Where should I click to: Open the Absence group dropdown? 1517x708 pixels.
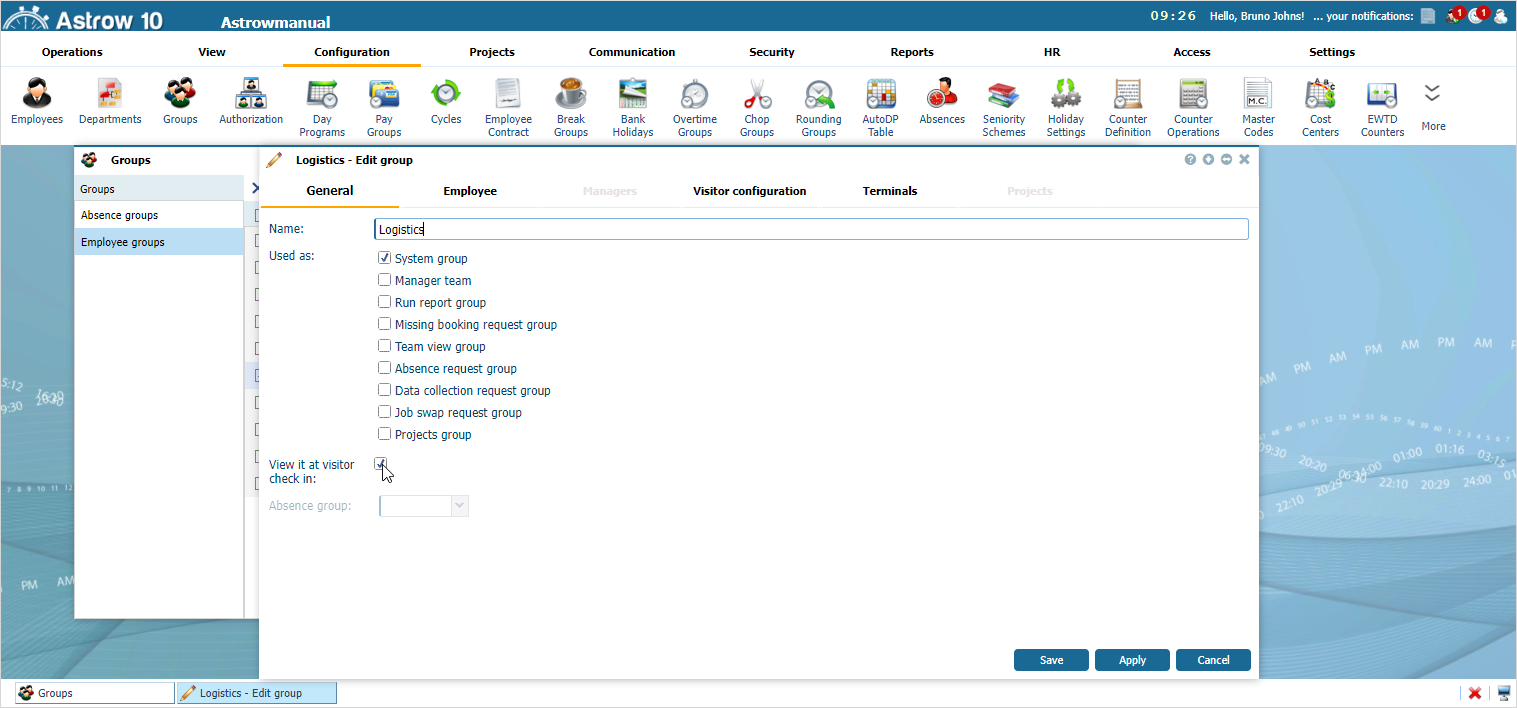[x=460, y=506]
